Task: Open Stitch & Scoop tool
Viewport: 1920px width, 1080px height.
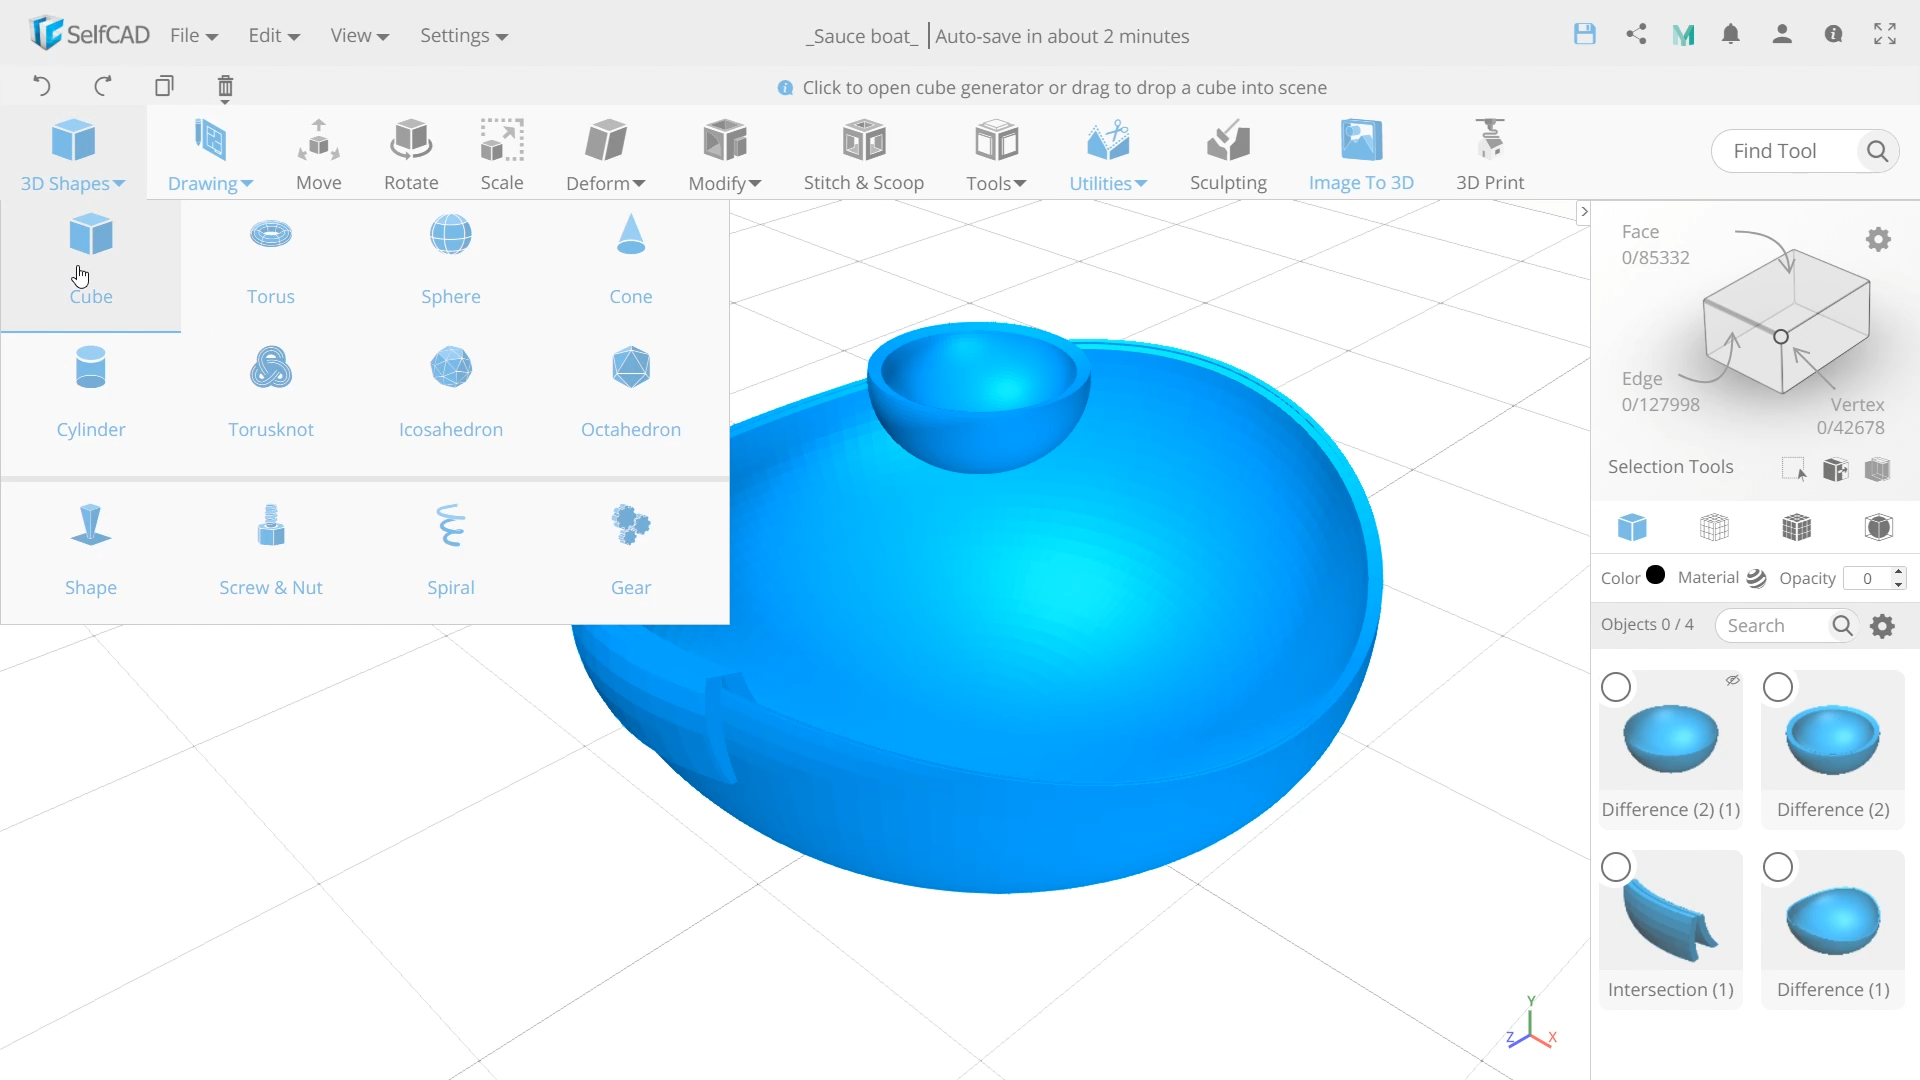Action: coord(864,155)
